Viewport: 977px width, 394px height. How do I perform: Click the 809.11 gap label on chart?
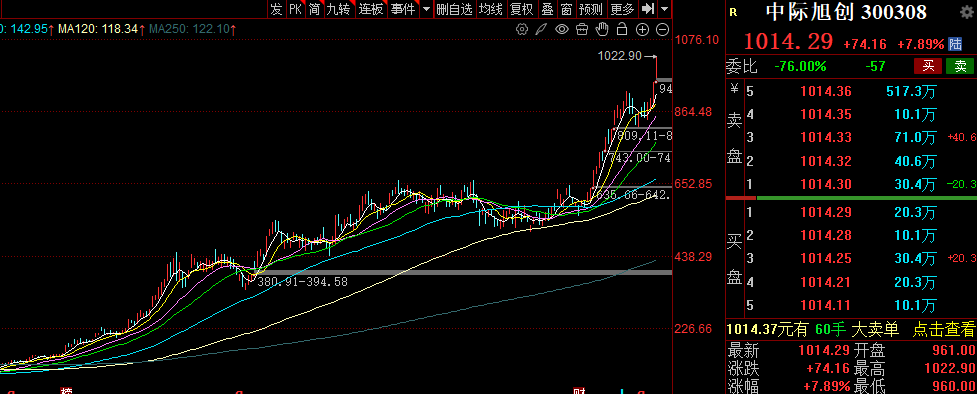[x=644, y=135]
